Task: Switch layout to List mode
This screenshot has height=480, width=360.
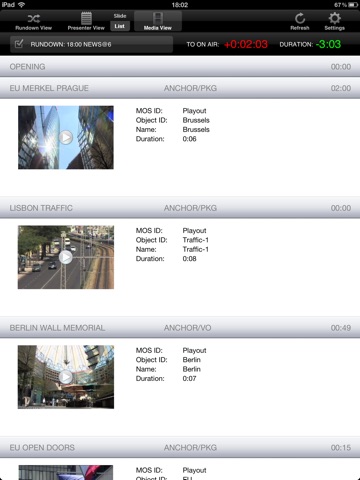Action: coord(120,26)
